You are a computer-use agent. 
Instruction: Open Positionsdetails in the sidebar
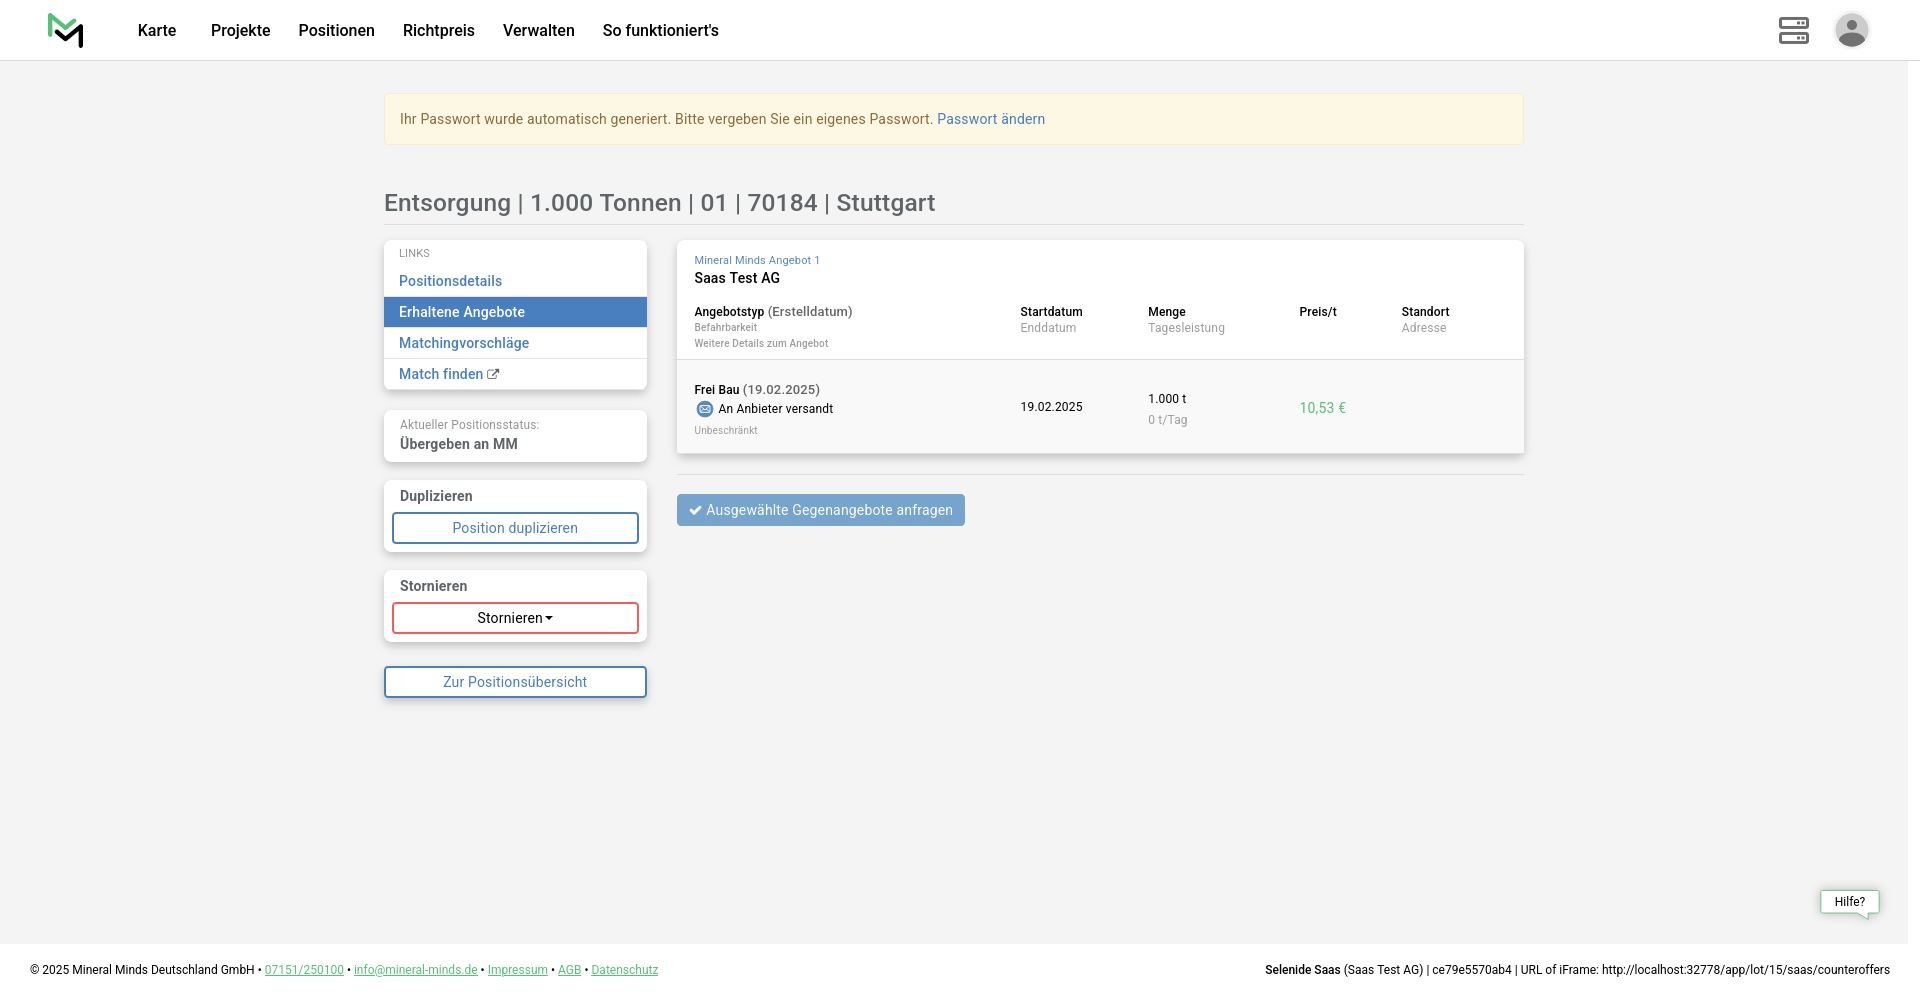coord(450,281)
